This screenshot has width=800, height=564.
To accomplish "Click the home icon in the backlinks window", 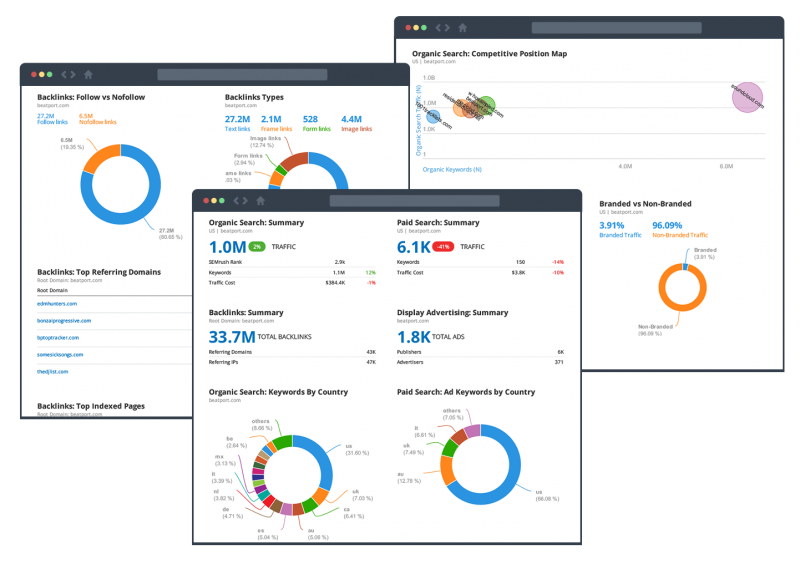I will [x=88, y=75].
